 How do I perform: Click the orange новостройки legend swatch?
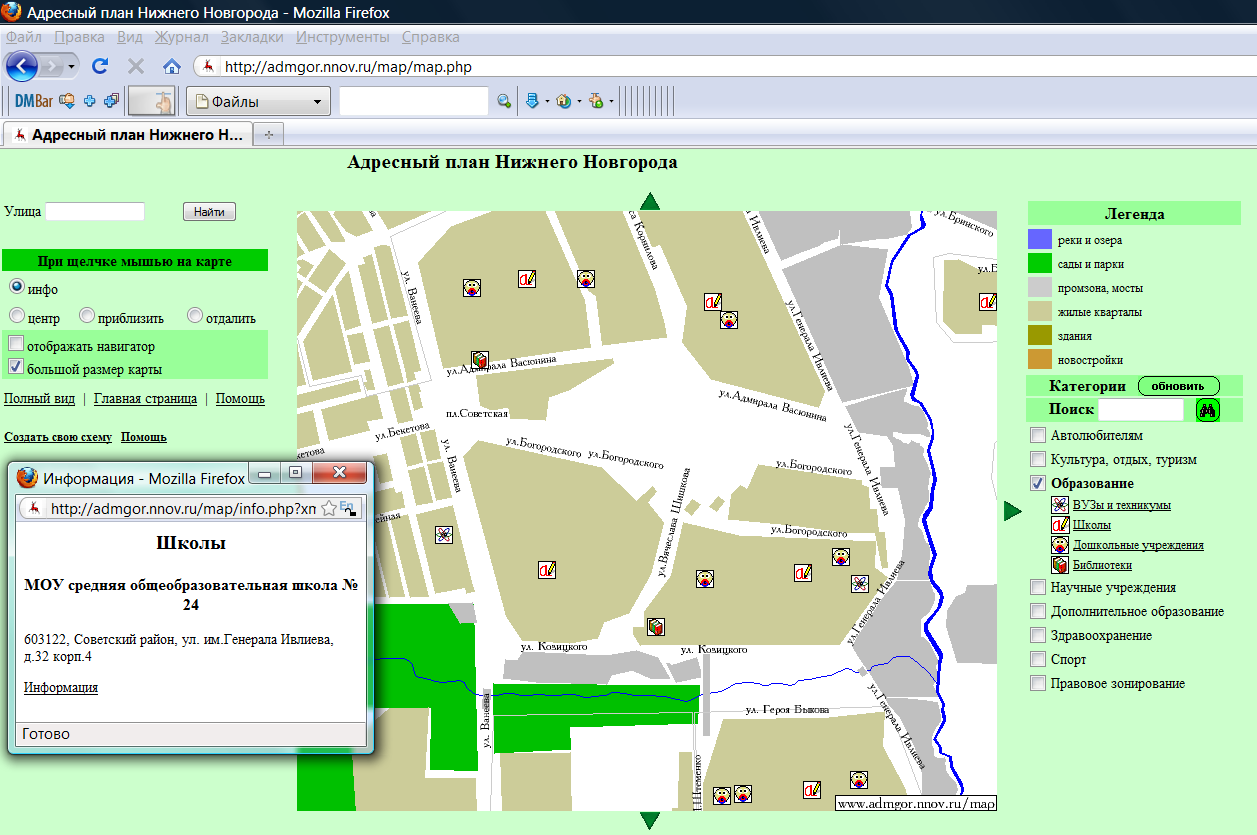coord(1039,360)
